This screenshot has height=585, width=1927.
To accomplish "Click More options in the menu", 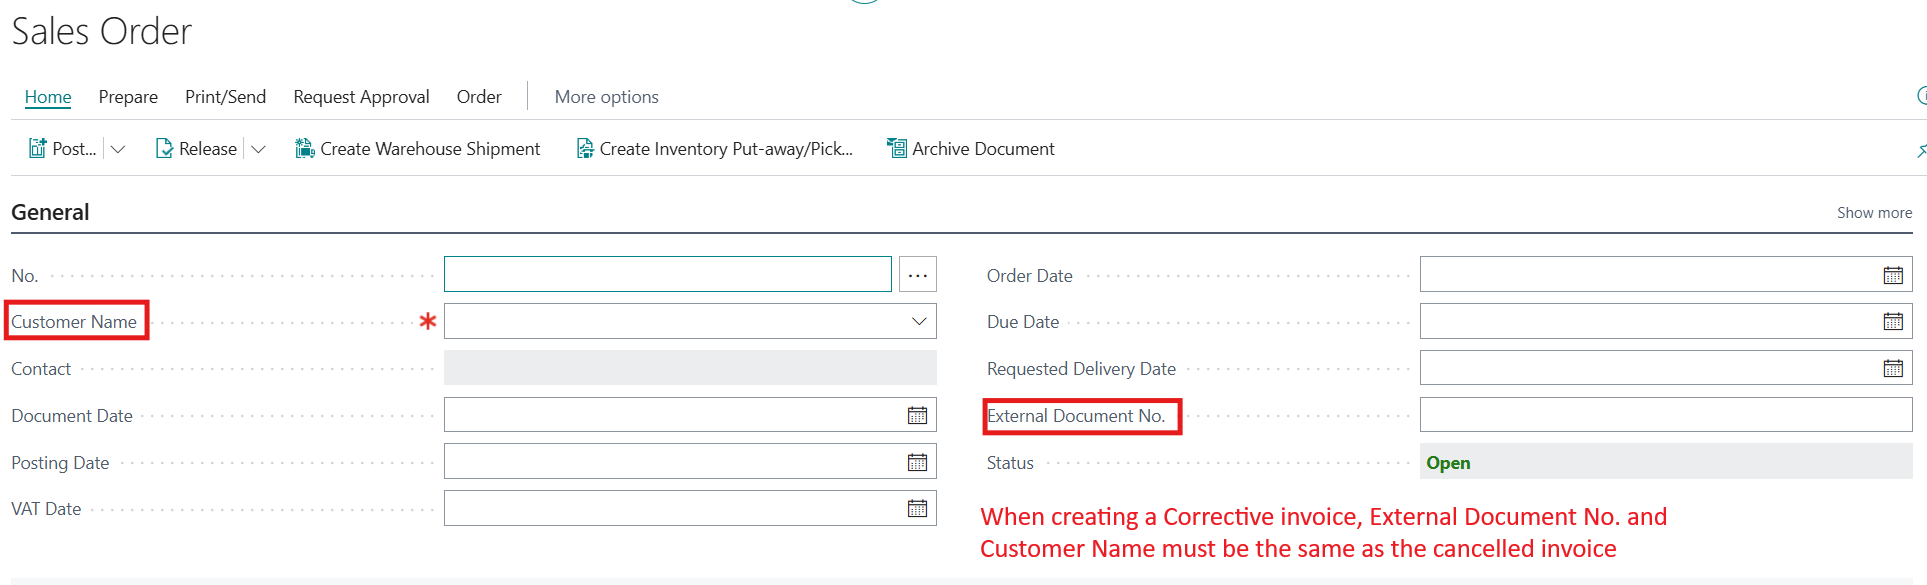I will [607, 97].
